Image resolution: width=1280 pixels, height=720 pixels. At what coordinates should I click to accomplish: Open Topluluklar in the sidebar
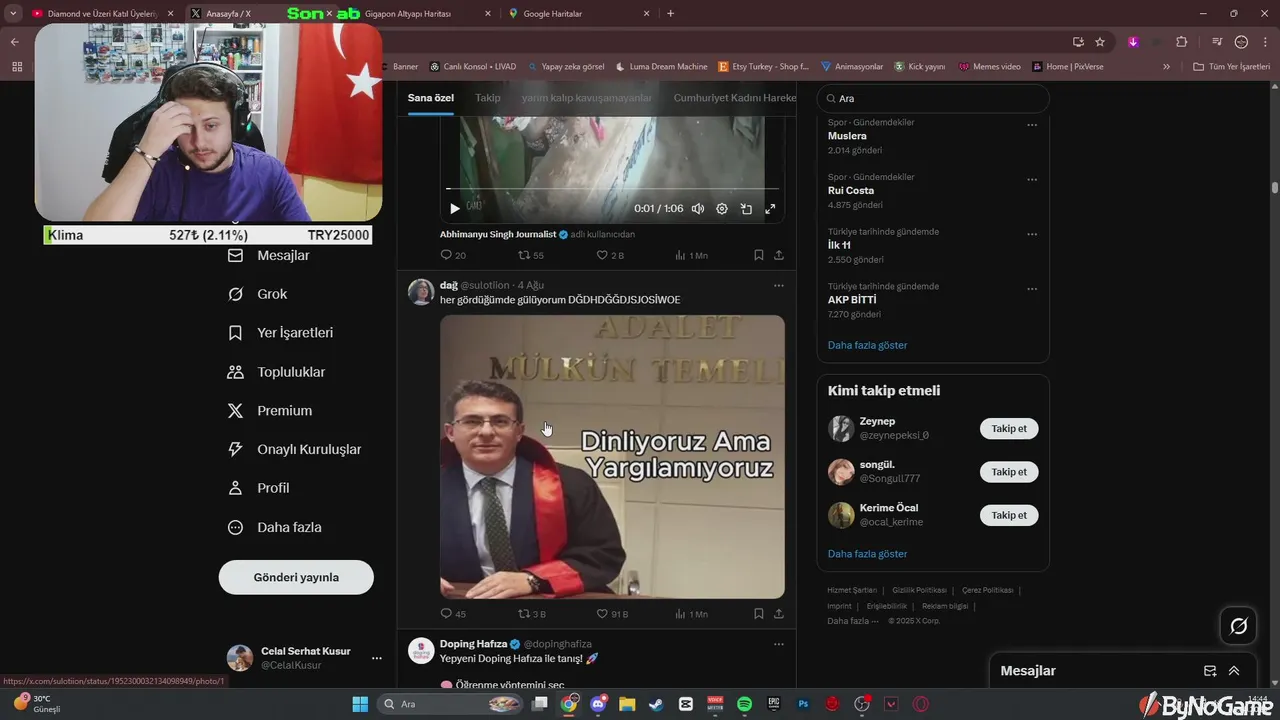pyautogui.click(x=277, y=372)
